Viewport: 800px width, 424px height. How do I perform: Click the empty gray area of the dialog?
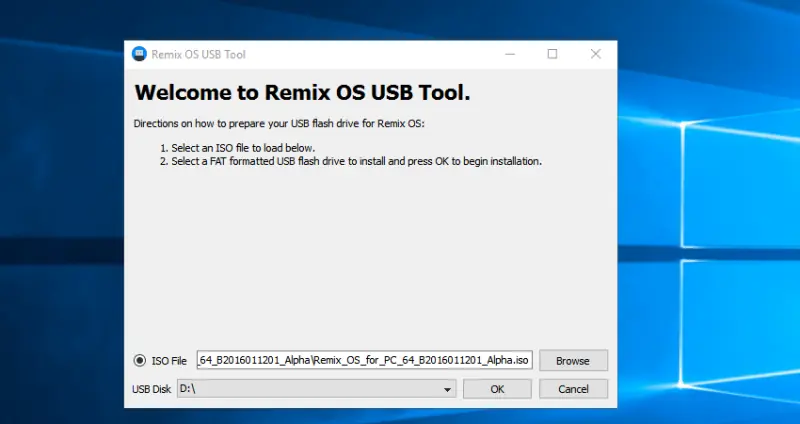[370, 255]
